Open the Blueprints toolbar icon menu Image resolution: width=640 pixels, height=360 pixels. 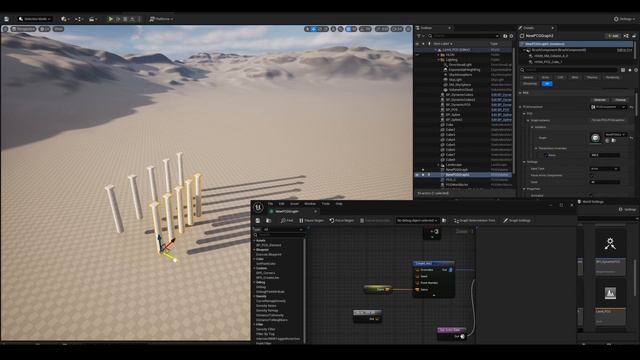pyautogui.click(x=78, y=19)
